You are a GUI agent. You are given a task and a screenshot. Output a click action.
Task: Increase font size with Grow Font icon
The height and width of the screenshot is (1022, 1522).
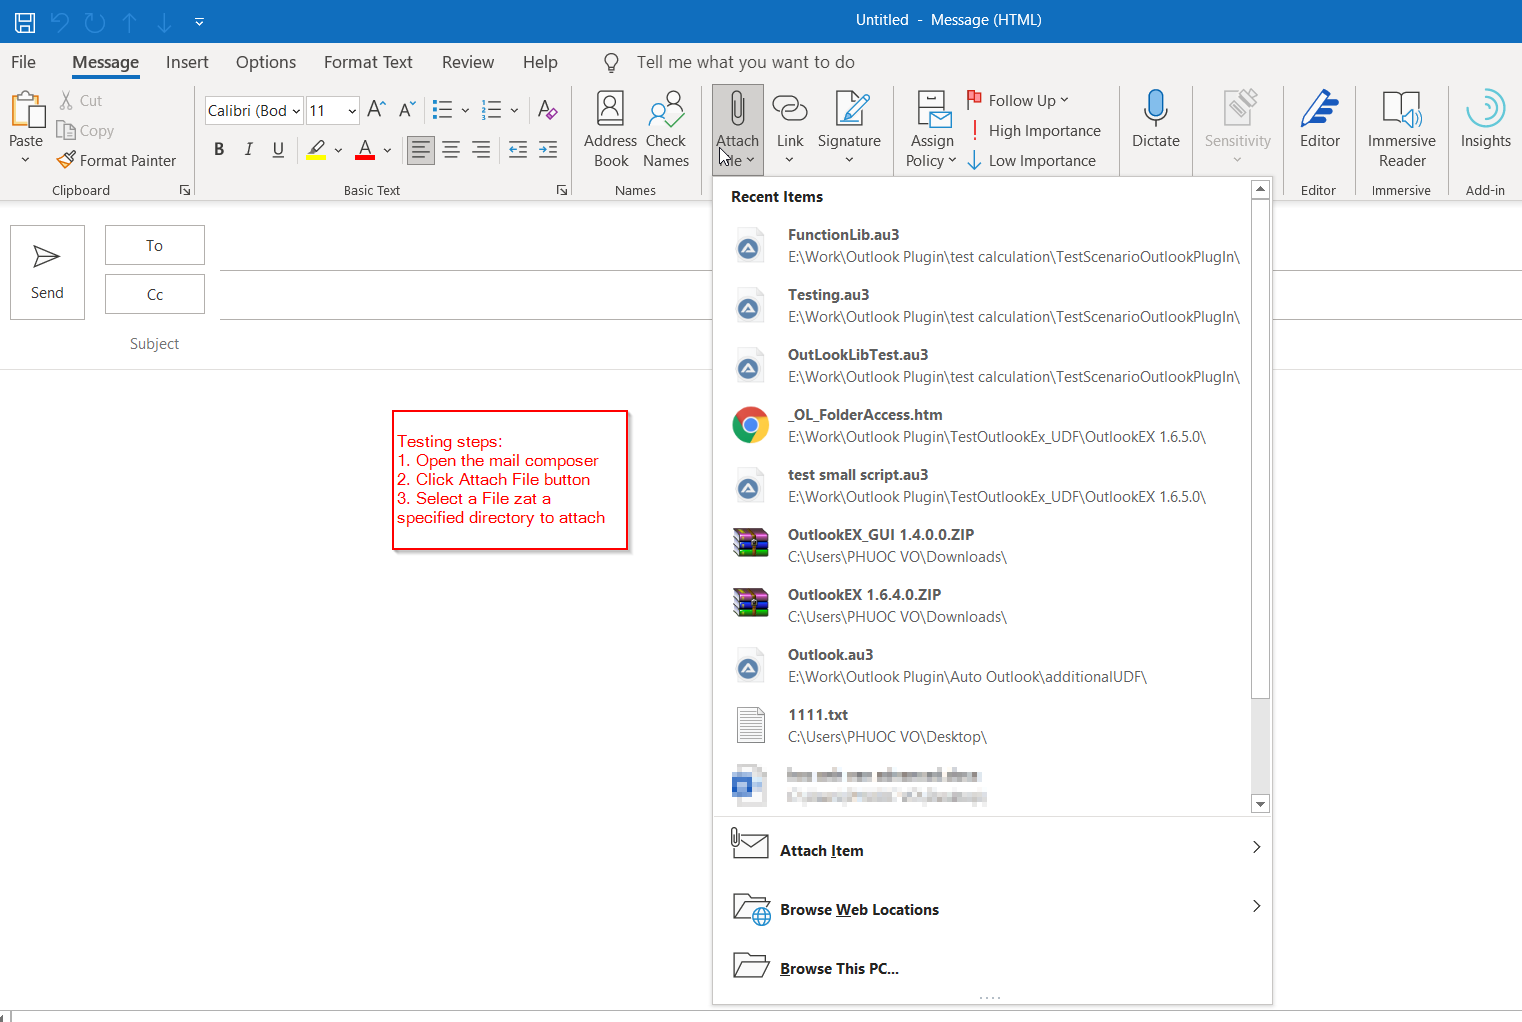click(376, 109)
